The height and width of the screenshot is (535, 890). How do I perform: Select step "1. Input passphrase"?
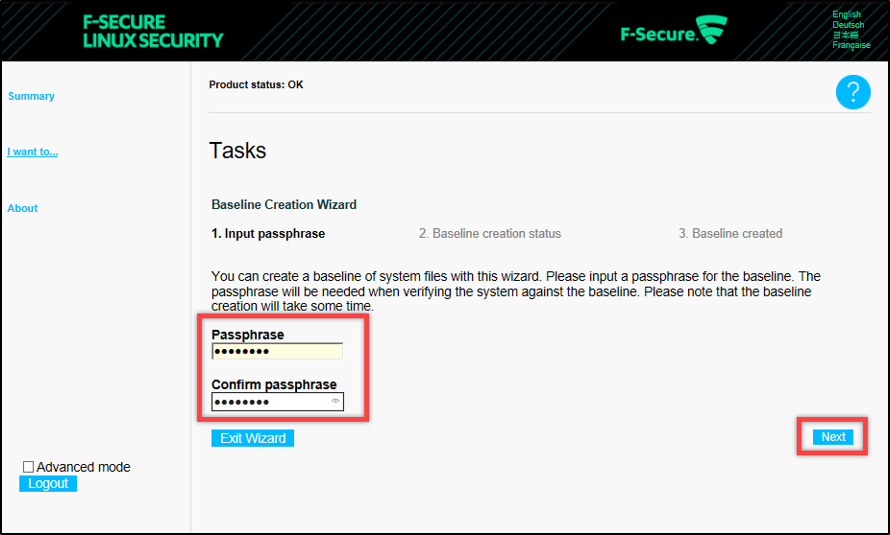point(268,234)
